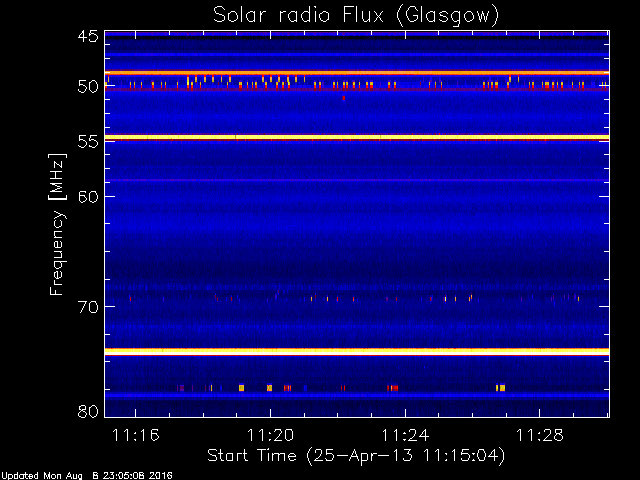Select the "Start Time (25-Apr-13 11:15:04)" label
The height and width of the screenshot is (480, 640).
[x=356, y=456]
